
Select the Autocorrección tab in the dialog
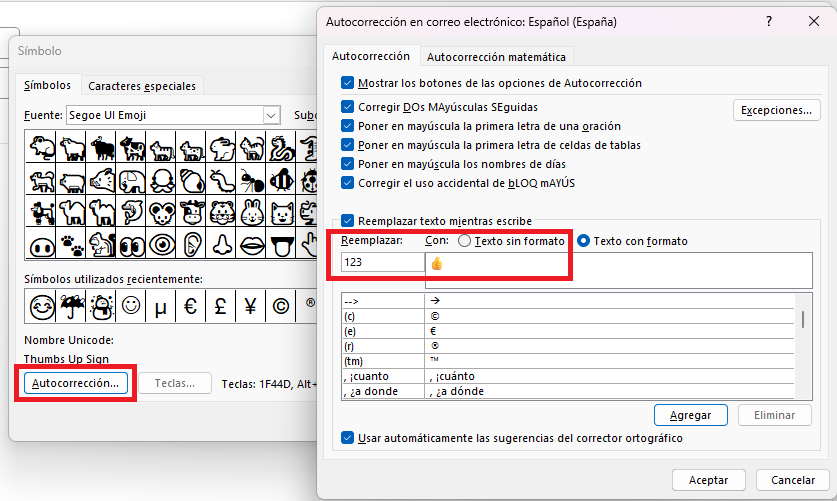click(371, 56)
